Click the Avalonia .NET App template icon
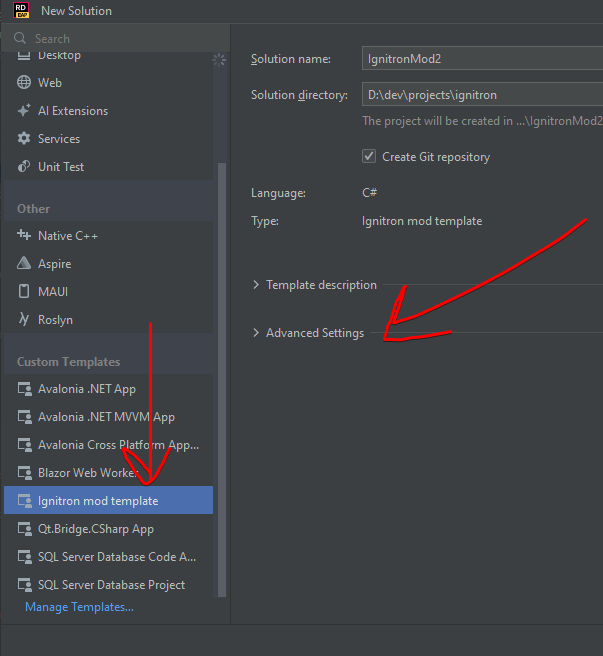603x656 pixels. pos(25,389)
